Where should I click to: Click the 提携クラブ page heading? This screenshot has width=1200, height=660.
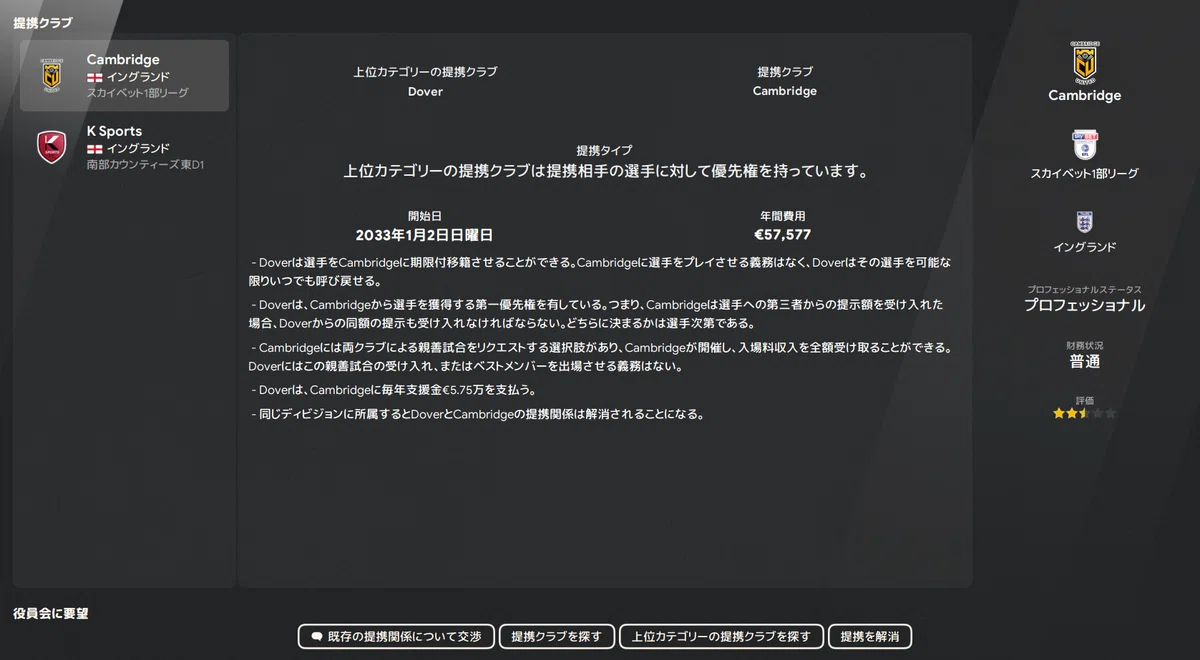pyautogui.click(x=43, y=22)
